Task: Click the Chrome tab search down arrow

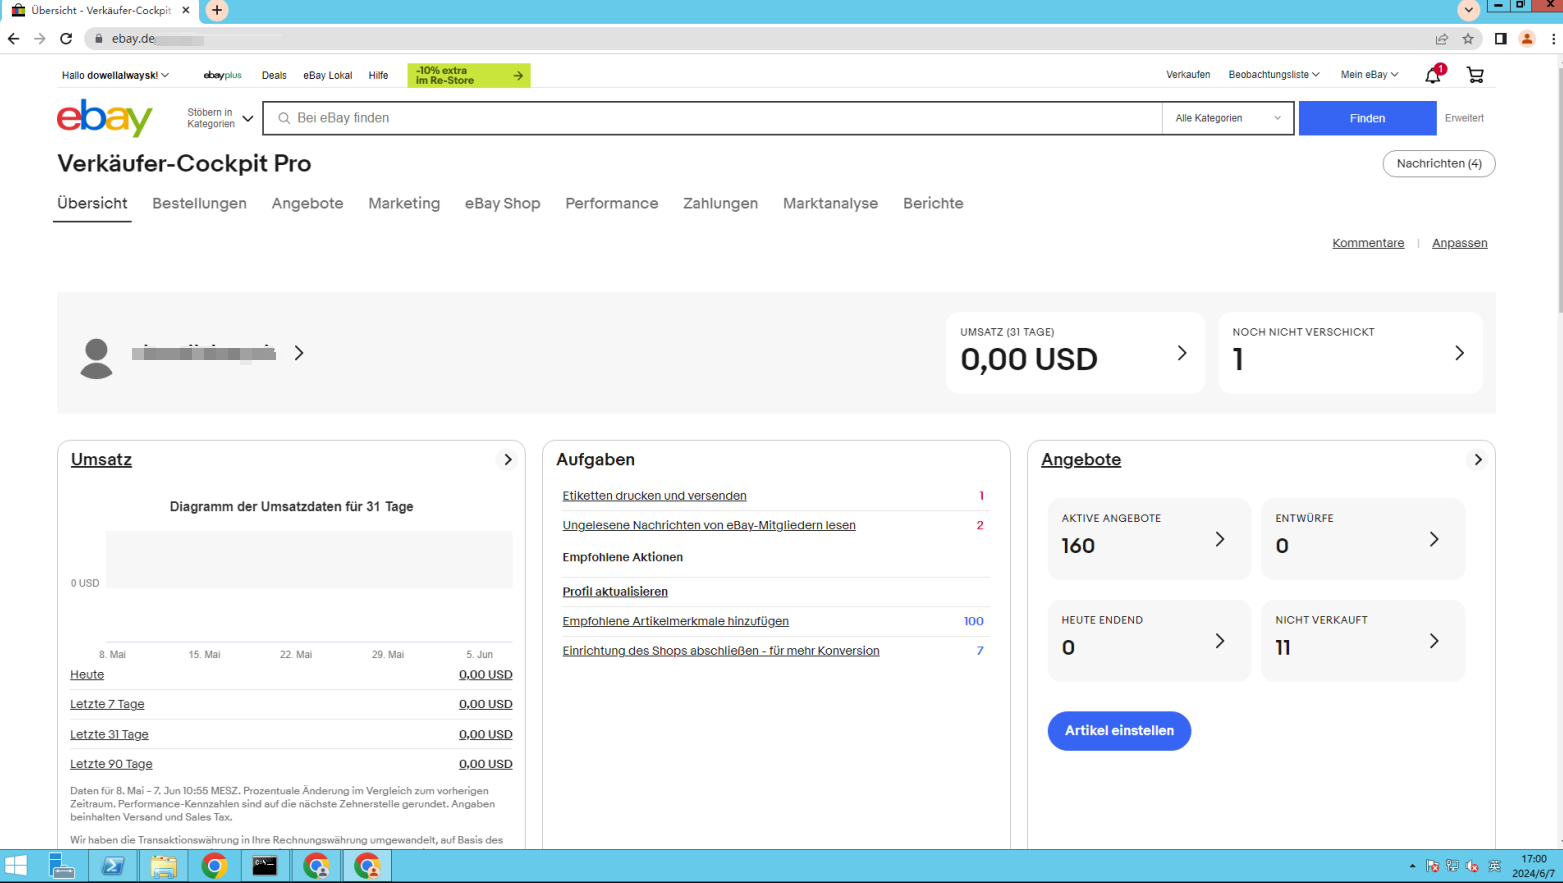Action: coord(1468,10)
